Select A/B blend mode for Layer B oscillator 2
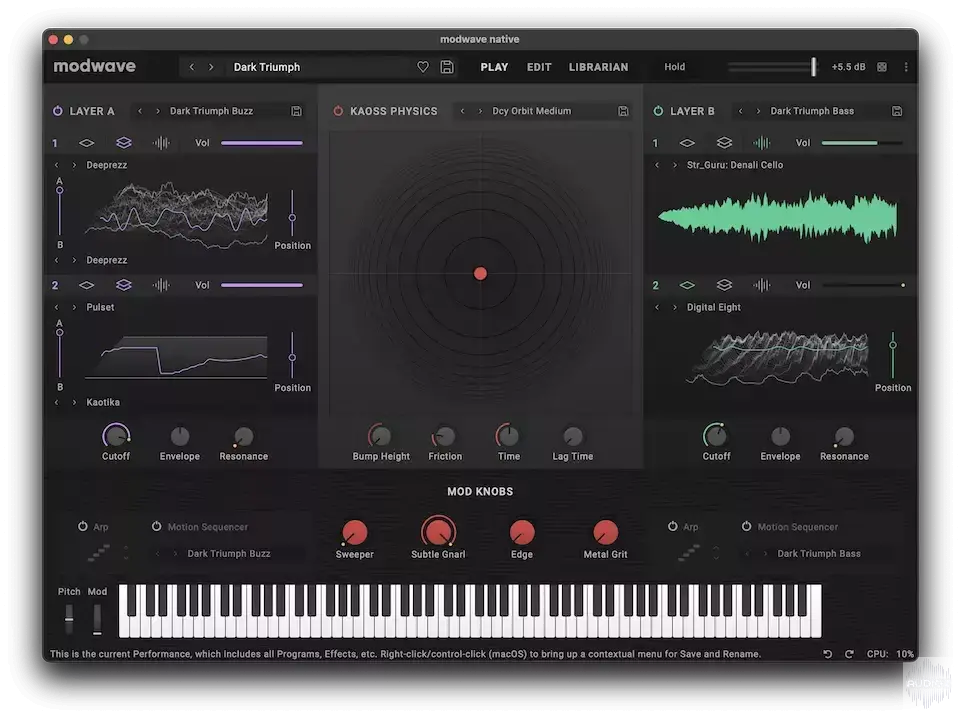Viewport: 961px width, 718px height. pyautogui.click(x=724, y=285)
